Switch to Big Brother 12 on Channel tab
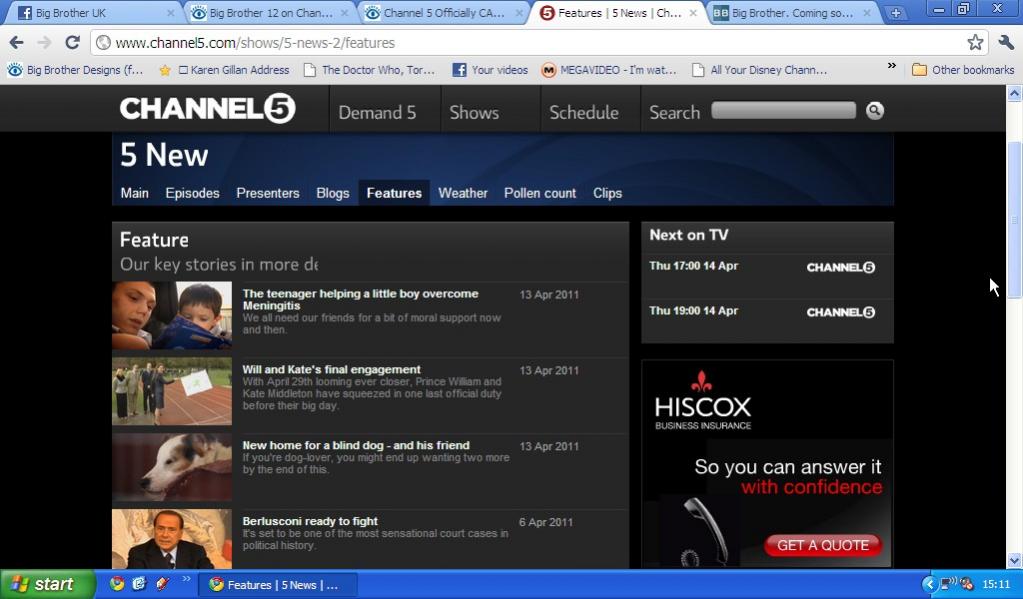 tap(271, 13)
